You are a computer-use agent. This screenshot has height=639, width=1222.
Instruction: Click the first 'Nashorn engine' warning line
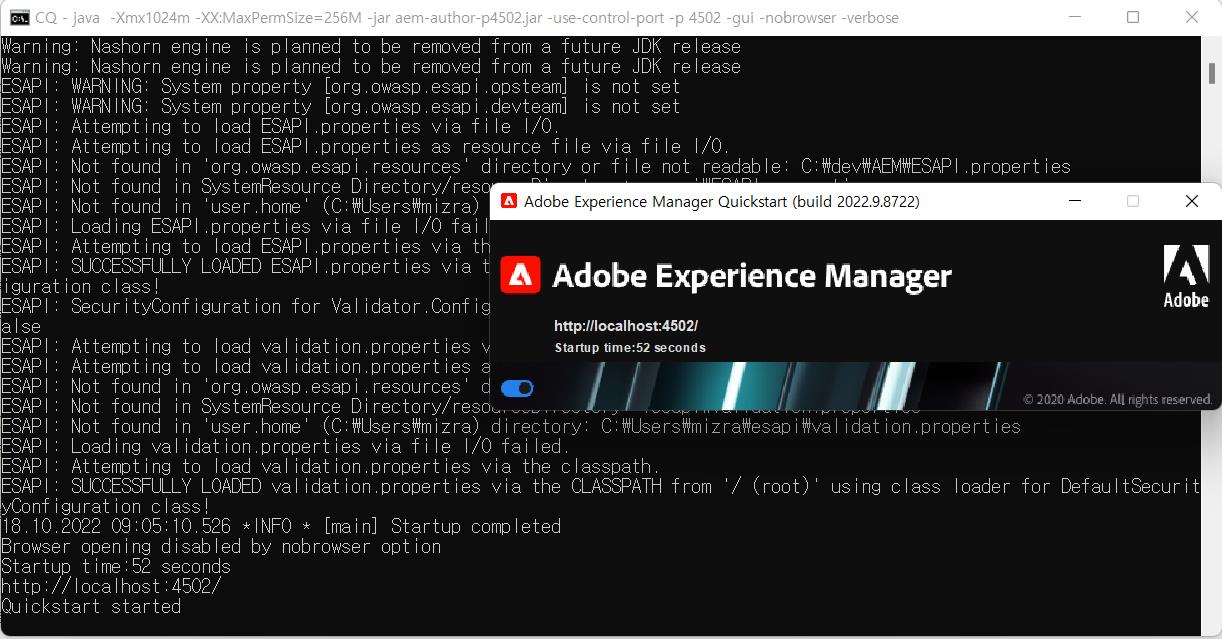(x=371, y=46)
